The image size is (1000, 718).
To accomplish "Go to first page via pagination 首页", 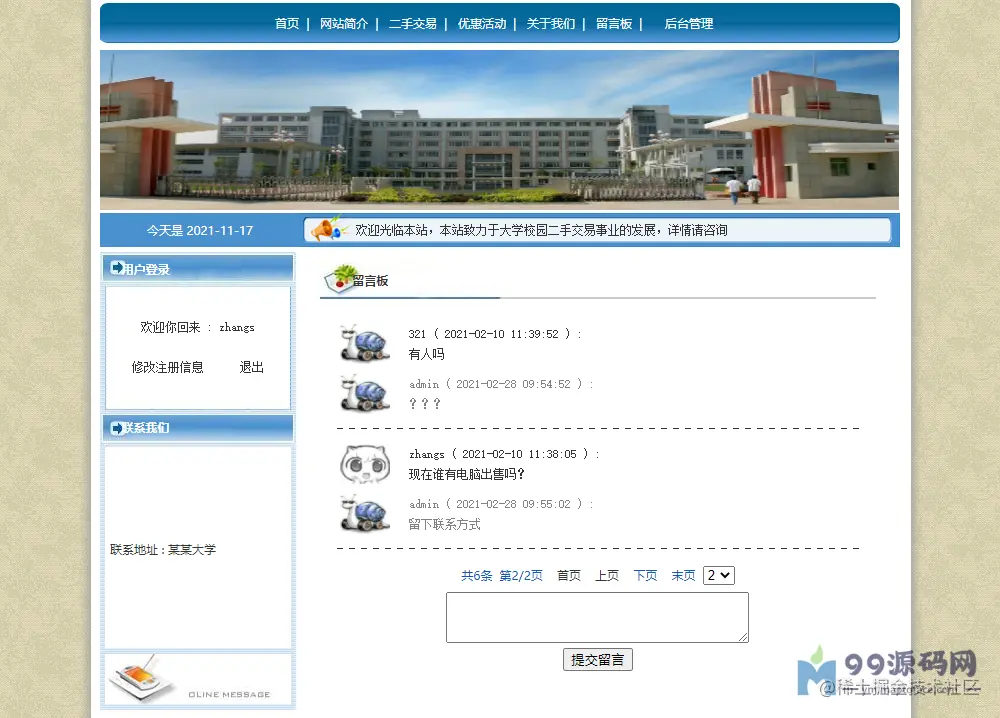I will pos(569,576).
